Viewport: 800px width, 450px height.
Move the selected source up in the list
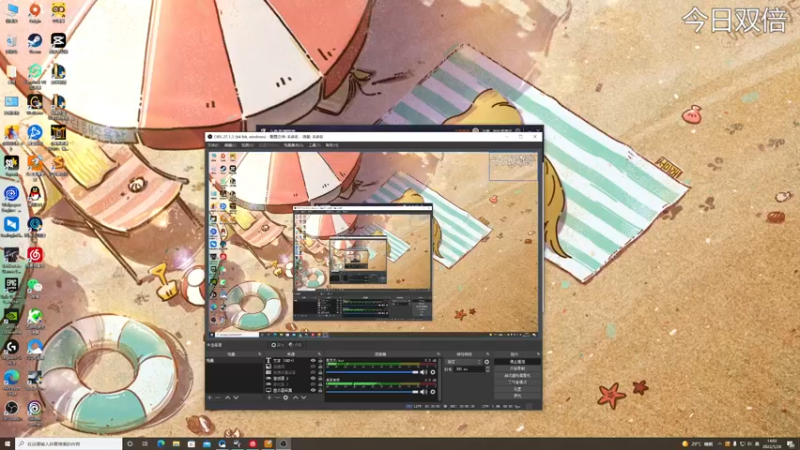(296, 397)
